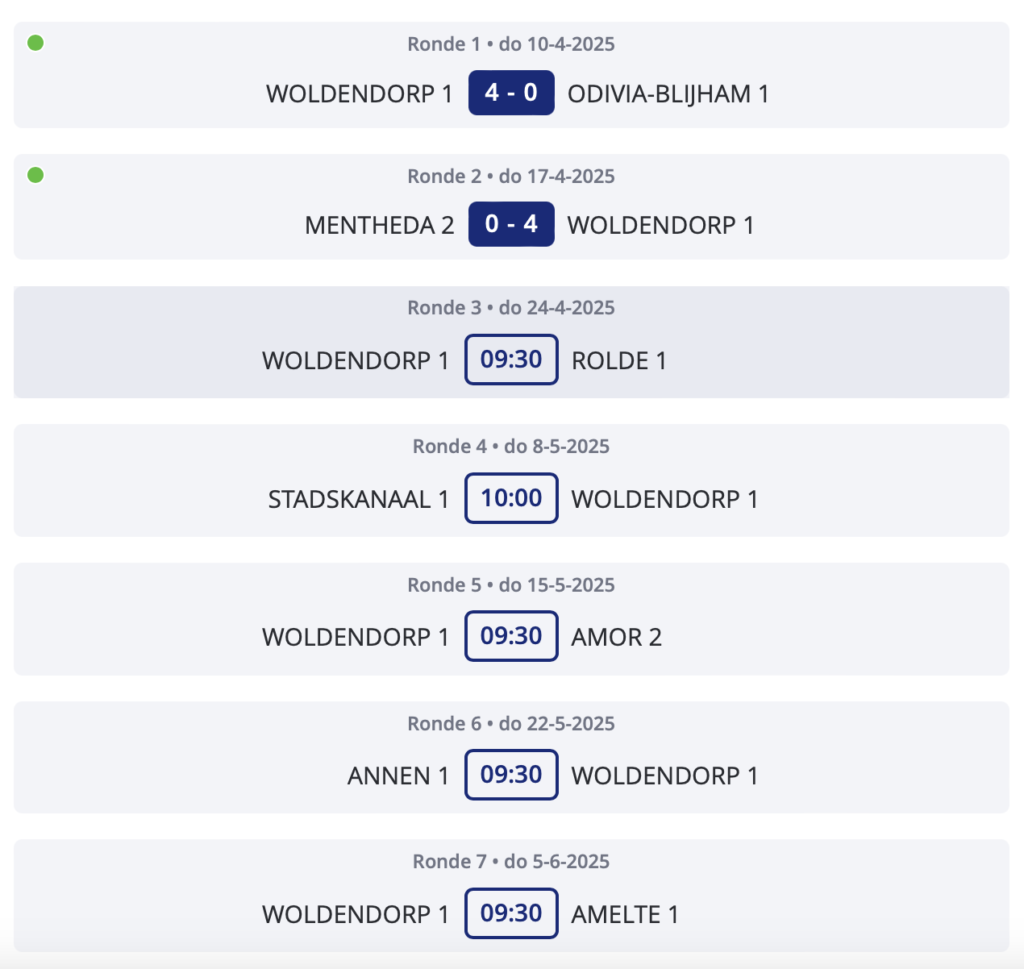Click the Ronde 7 date header
Image resolution: width=1024 pixels, height=969 pixels.
(x=511, y=861)
